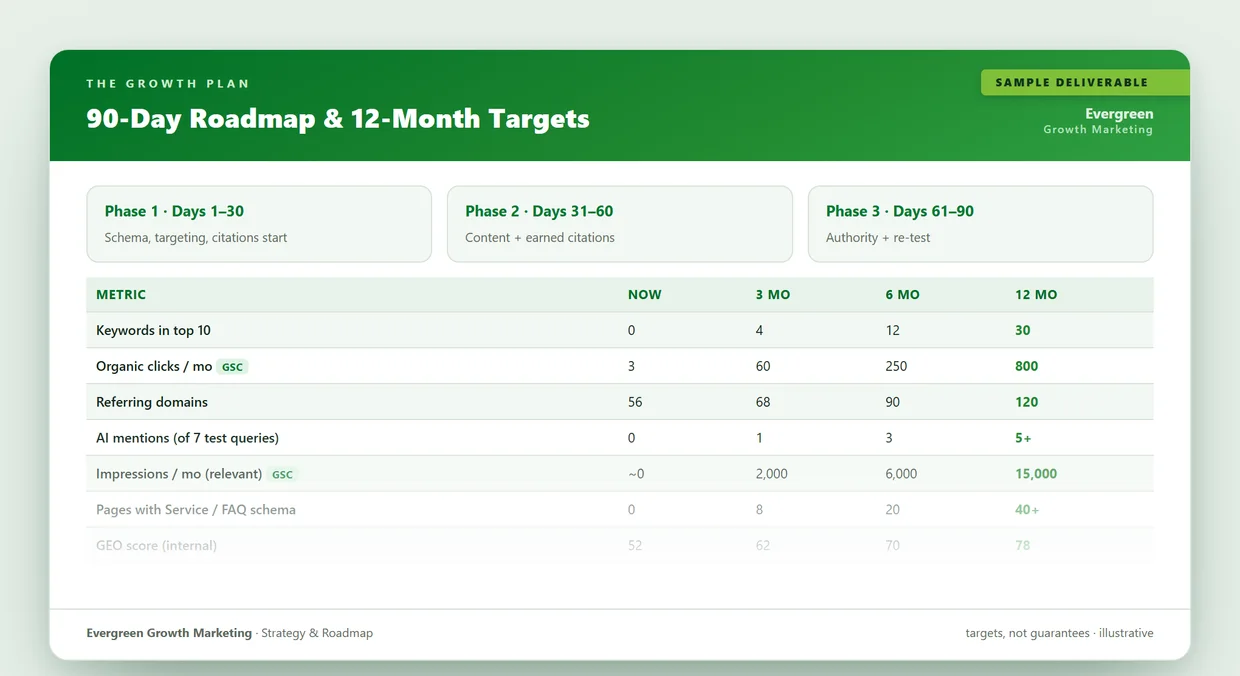Click Keywords in top 10 3-month value 4

[760, 331]
